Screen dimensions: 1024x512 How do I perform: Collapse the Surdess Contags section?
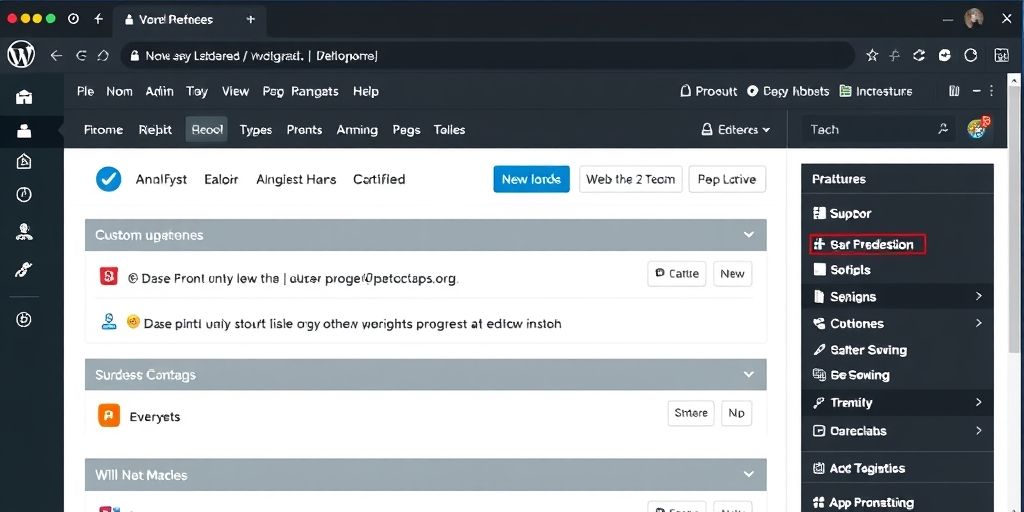(x=749, y=374)
